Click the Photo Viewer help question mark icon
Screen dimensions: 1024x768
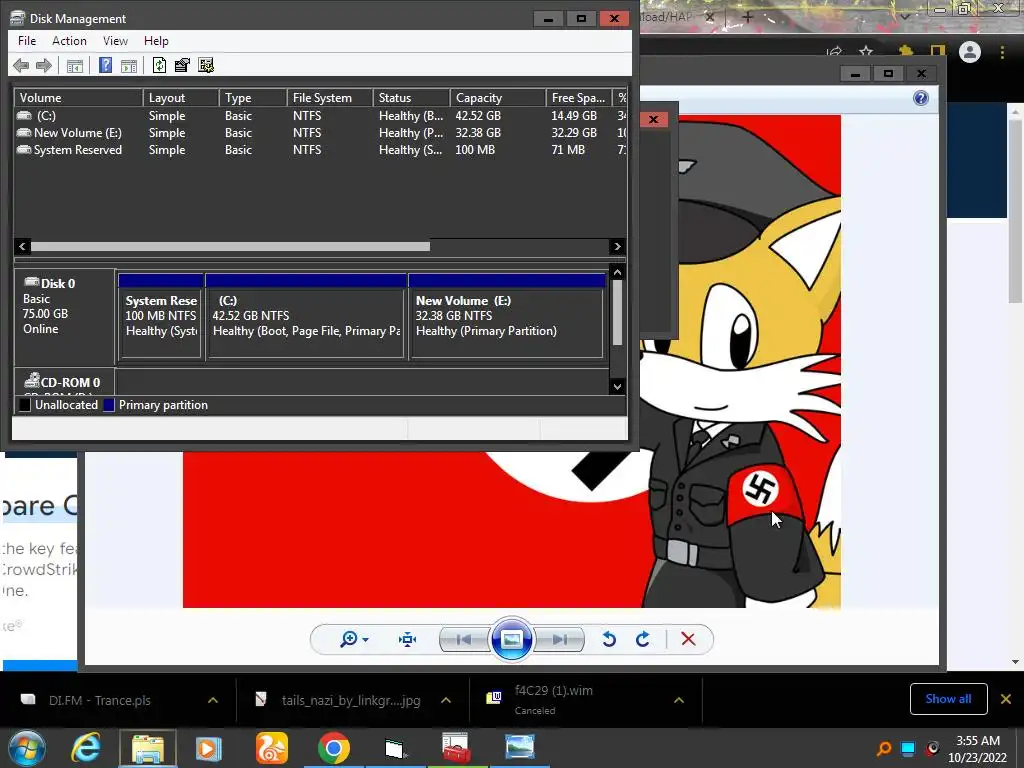[921, 98]
